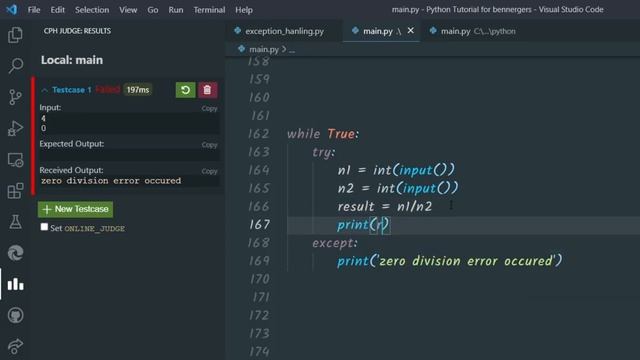Open Source Control view
This screenshot has height=360, width=640.
[15, 97]
